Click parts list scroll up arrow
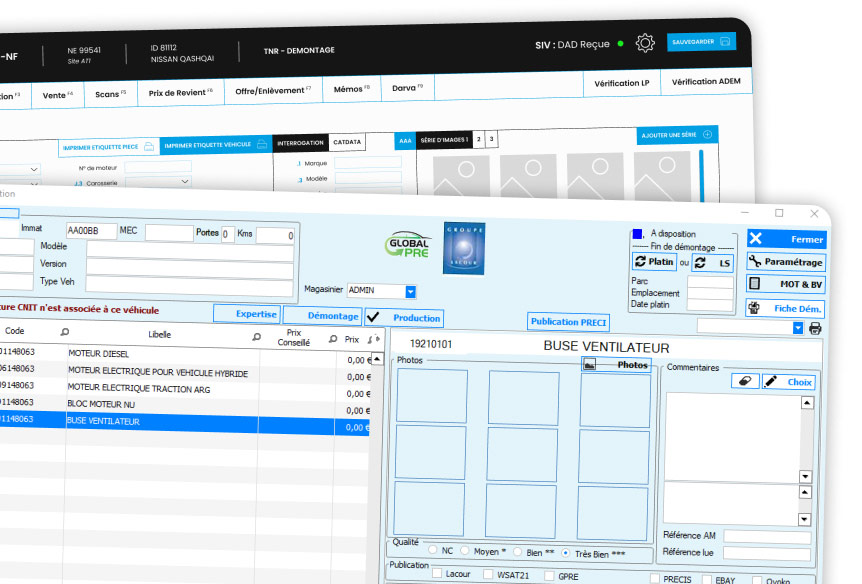 [x=377, y=359]
